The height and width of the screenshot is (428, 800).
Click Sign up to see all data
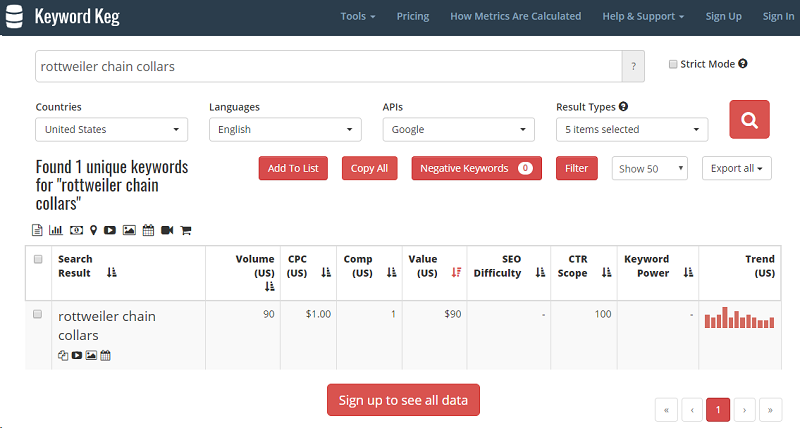click(x=403, y=400)
